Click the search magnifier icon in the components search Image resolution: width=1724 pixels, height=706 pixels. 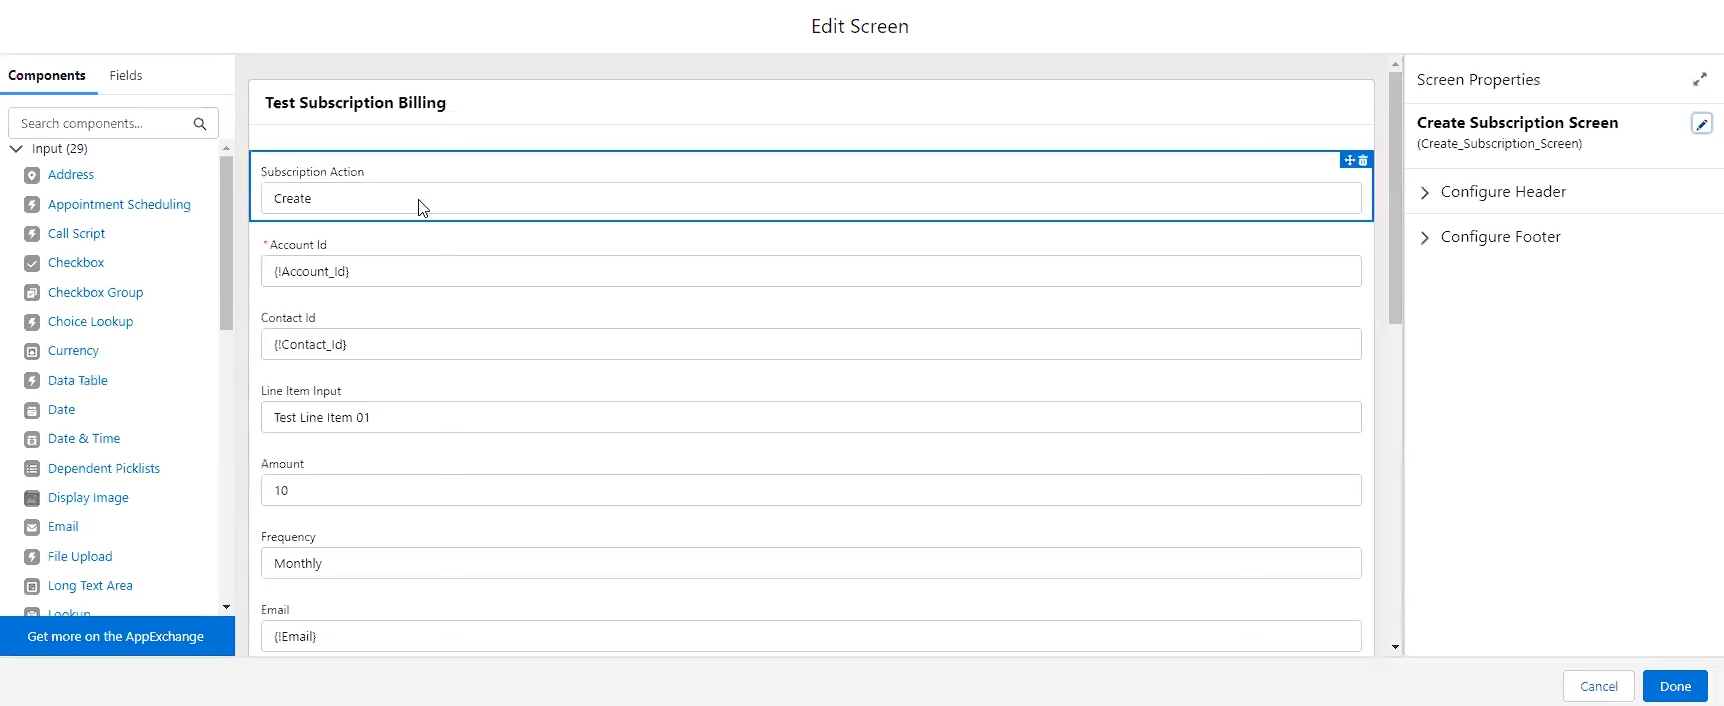[x=200, y=124]
